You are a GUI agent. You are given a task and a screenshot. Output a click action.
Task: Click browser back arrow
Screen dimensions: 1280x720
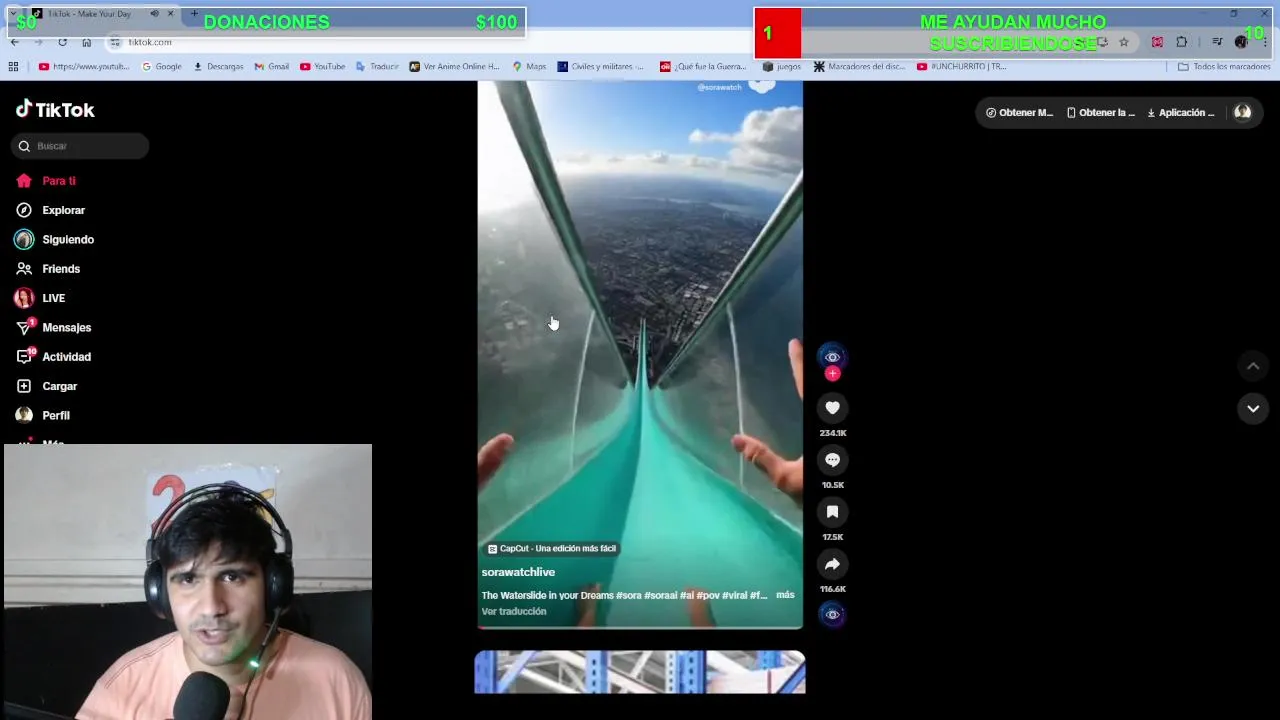[15, 42]
